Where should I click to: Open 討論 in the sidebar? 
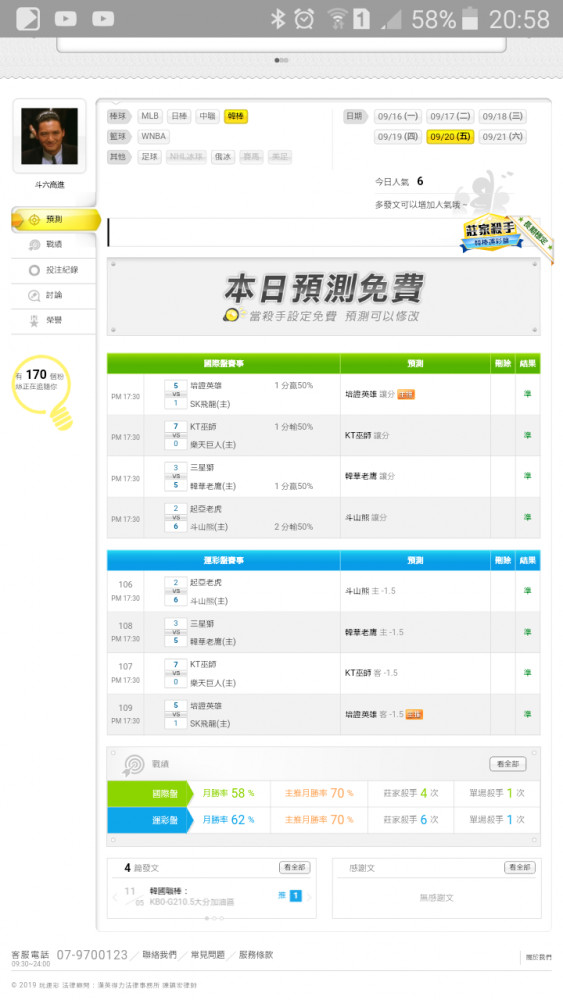click(x=54, y=295)
